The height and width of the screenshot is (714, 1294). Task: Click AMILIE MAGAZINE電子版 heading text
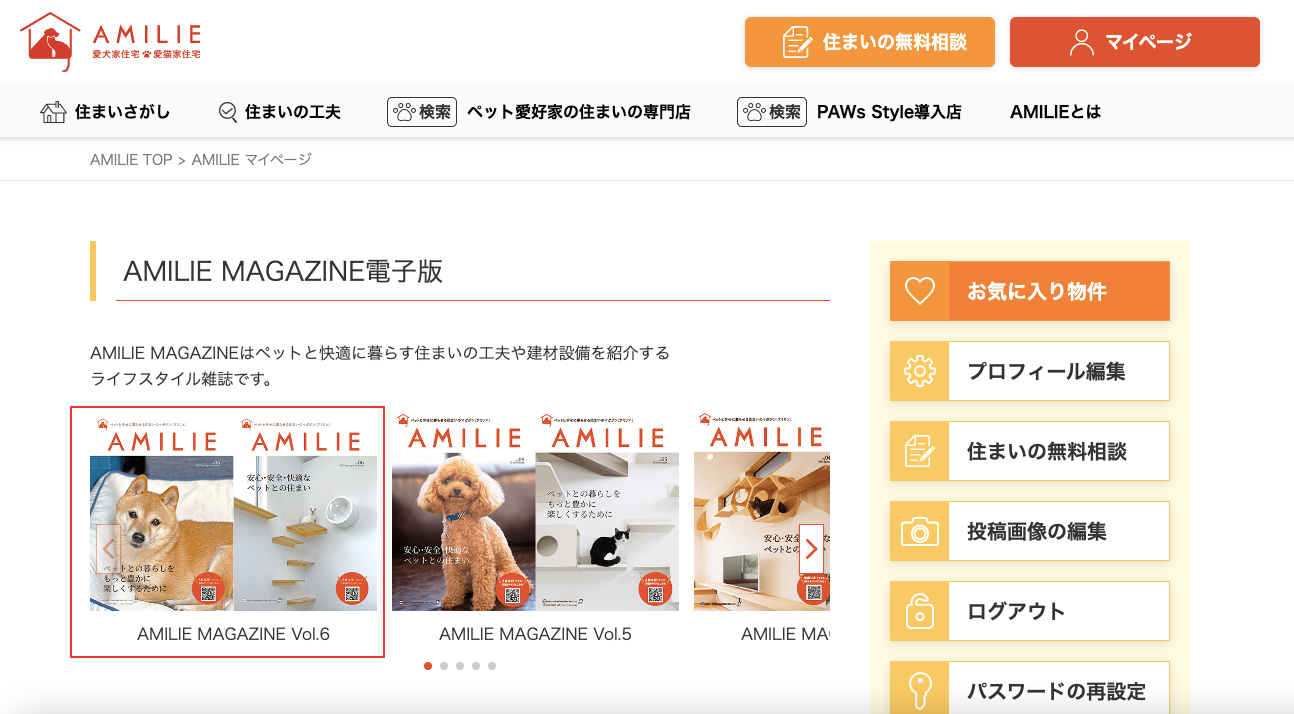tap(283, 271)
